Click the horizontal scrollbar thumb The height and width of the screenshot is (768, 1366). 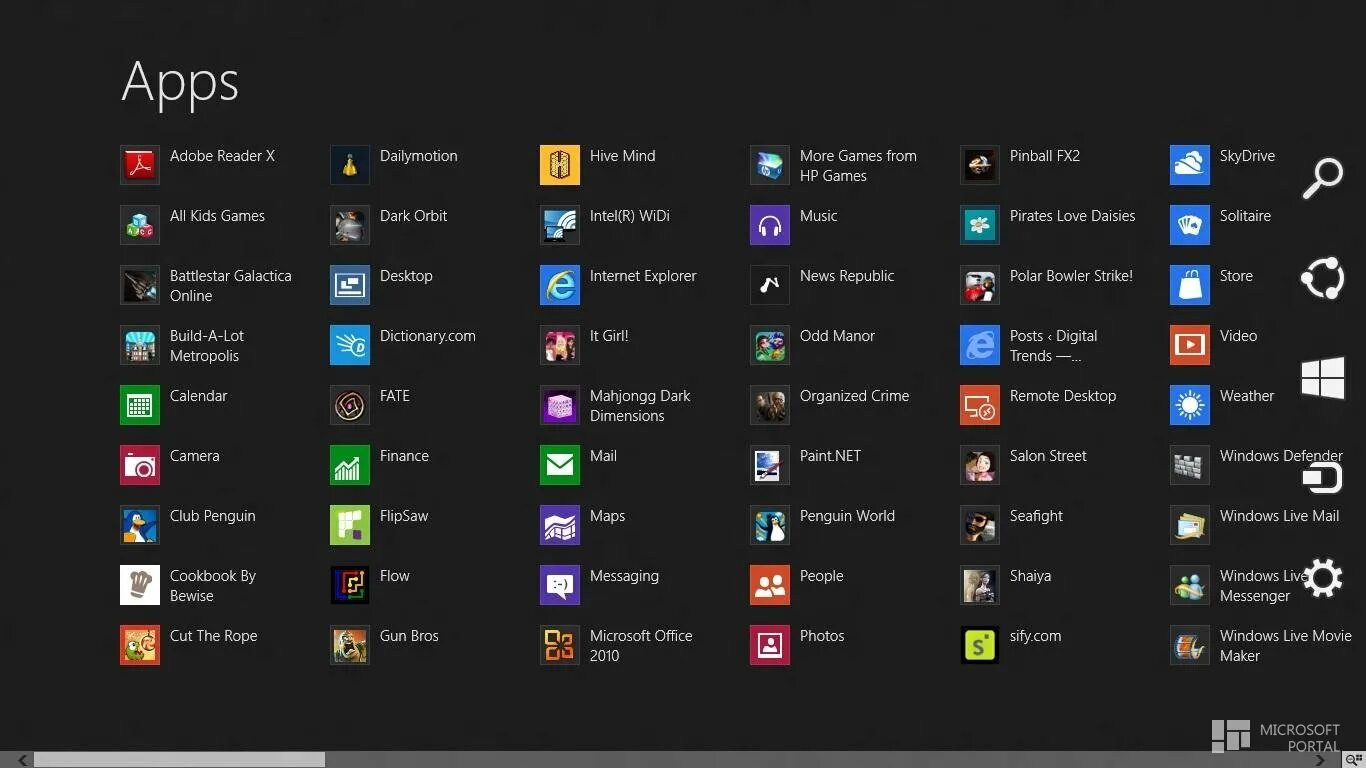[180, 760]
